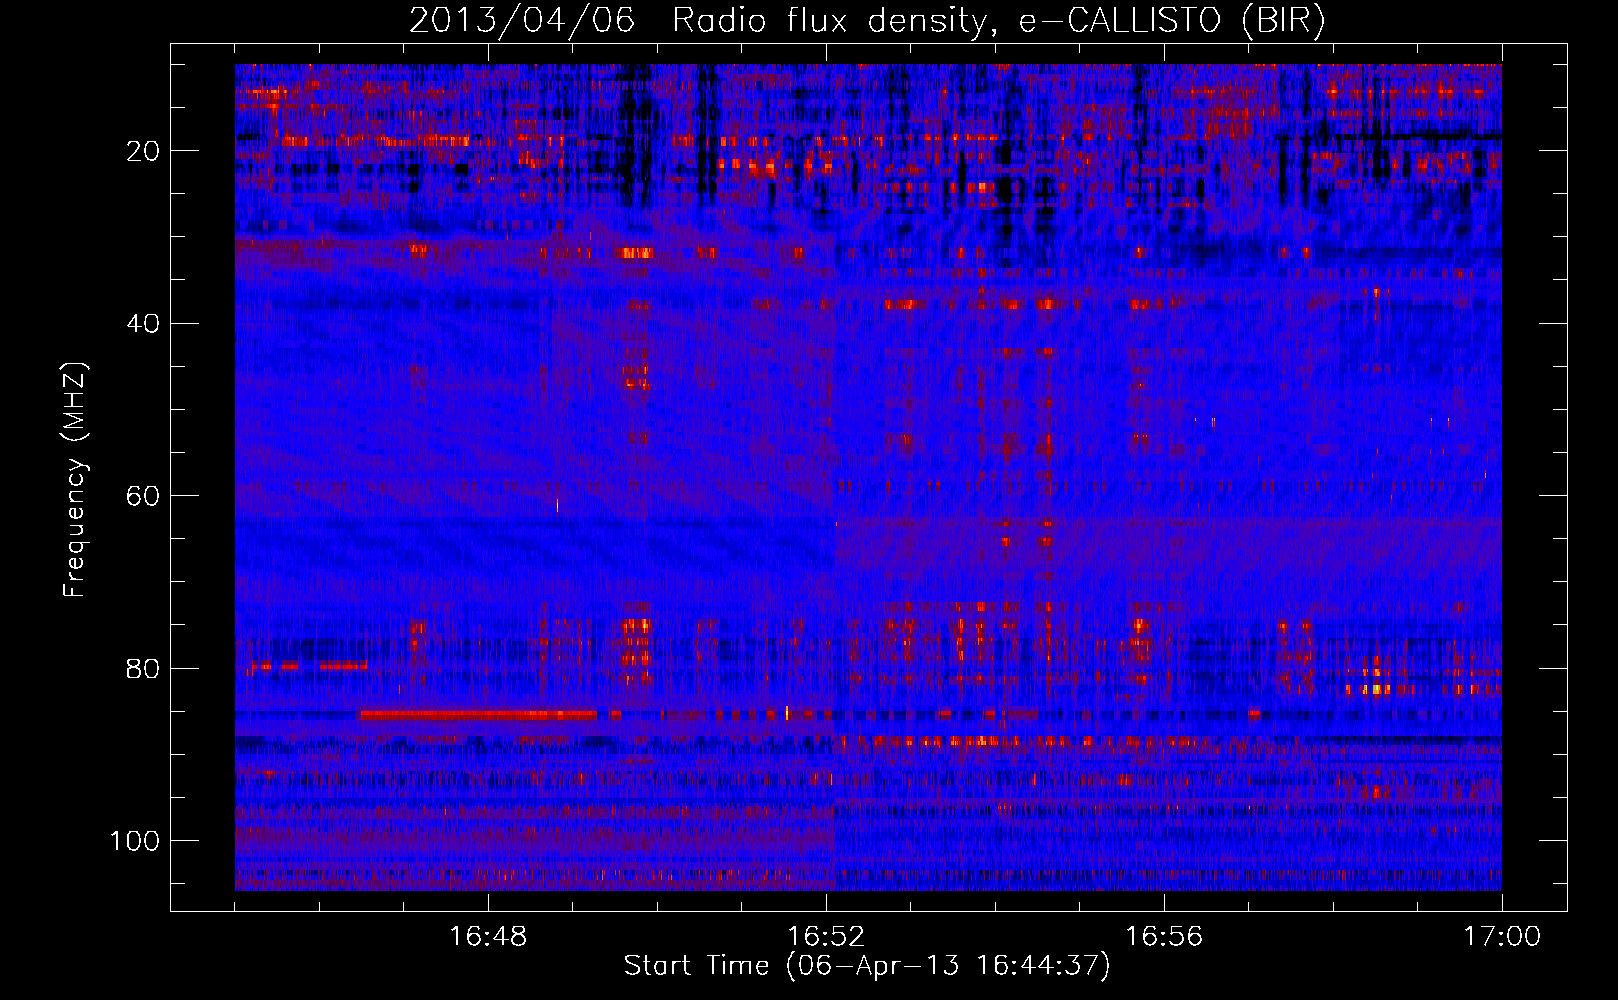1618x1000 pixels.
Task: Select the 16:52 time tick label
Action: tap(826, 937)
